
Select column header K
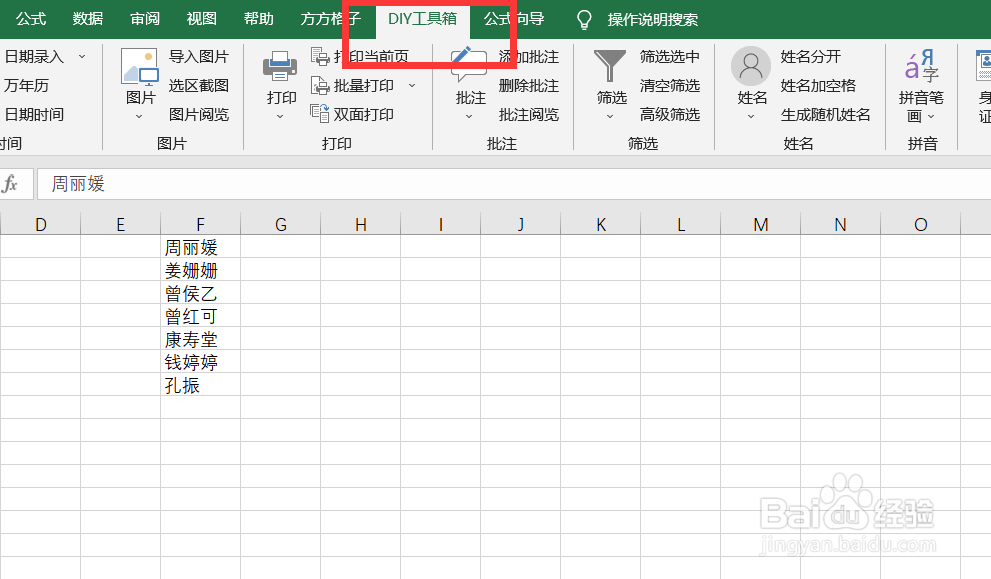point(600,224)
